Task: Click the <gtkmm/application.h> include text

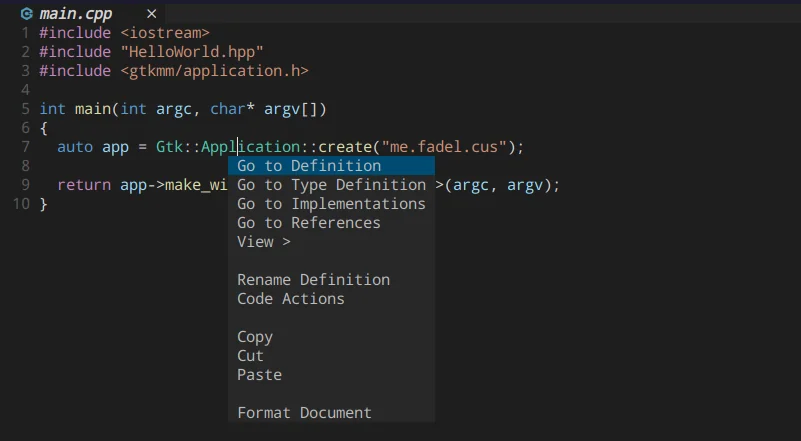Action: click(x=215, y=71)
